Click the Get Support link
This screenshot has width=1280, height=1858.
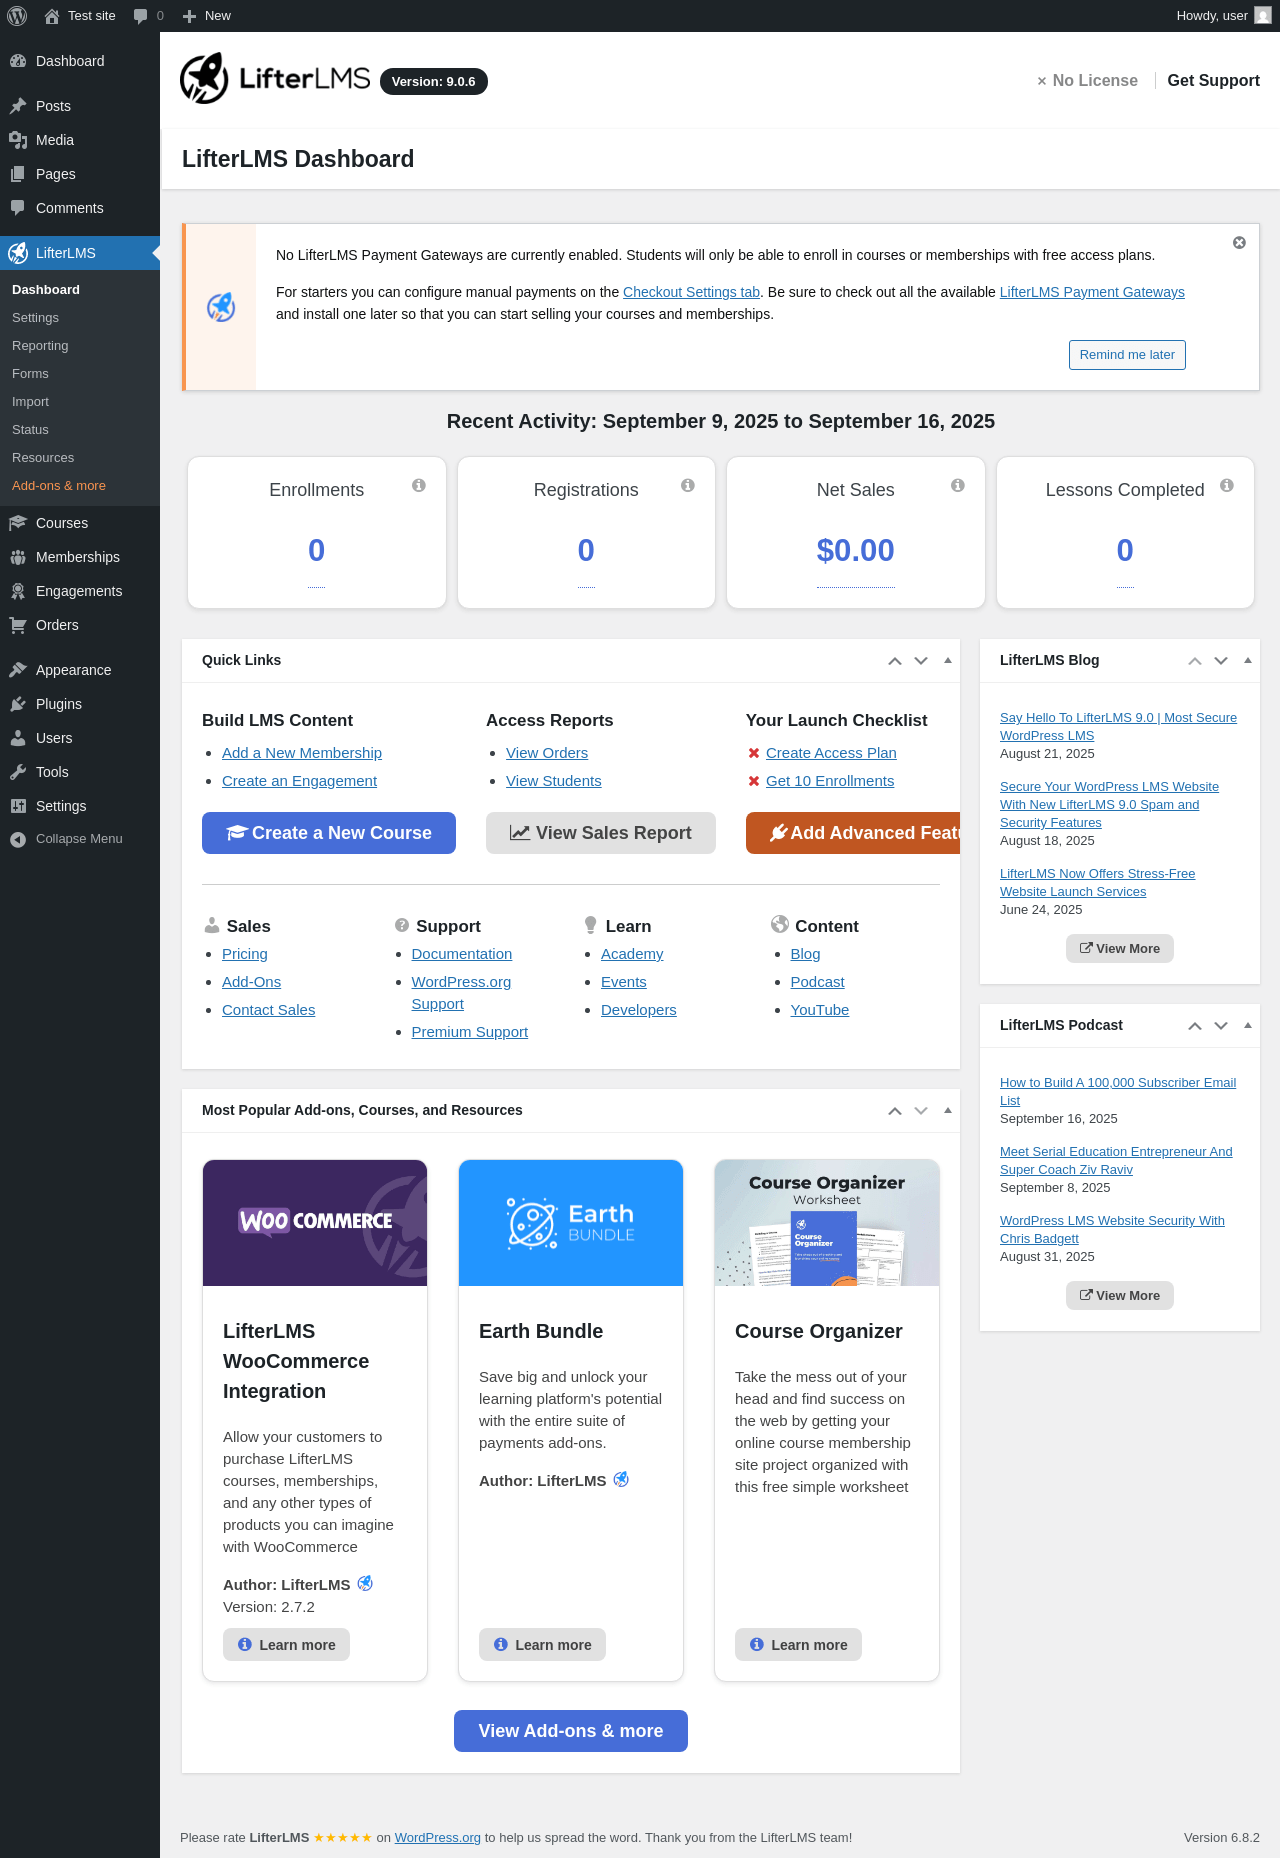pyautogui.click(x=1213, y=80)
